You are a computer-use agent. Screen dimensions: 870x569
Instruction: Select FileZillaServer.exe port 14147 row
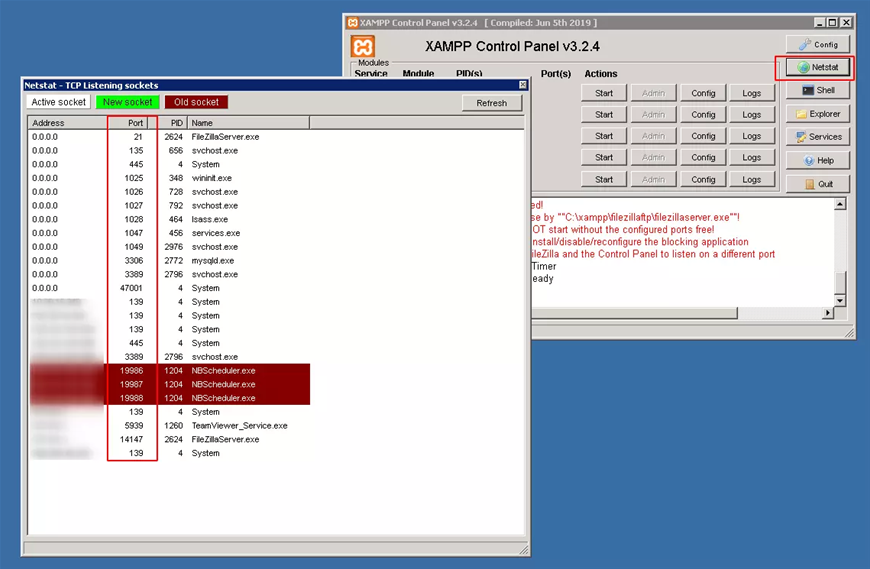pyautogui.click(x=169, y=439)
